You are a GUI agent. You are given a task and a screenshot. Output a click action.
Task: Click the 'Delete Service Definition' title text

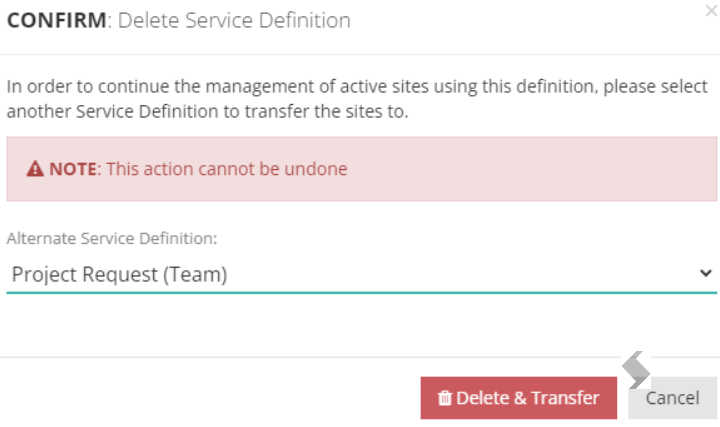234,20
